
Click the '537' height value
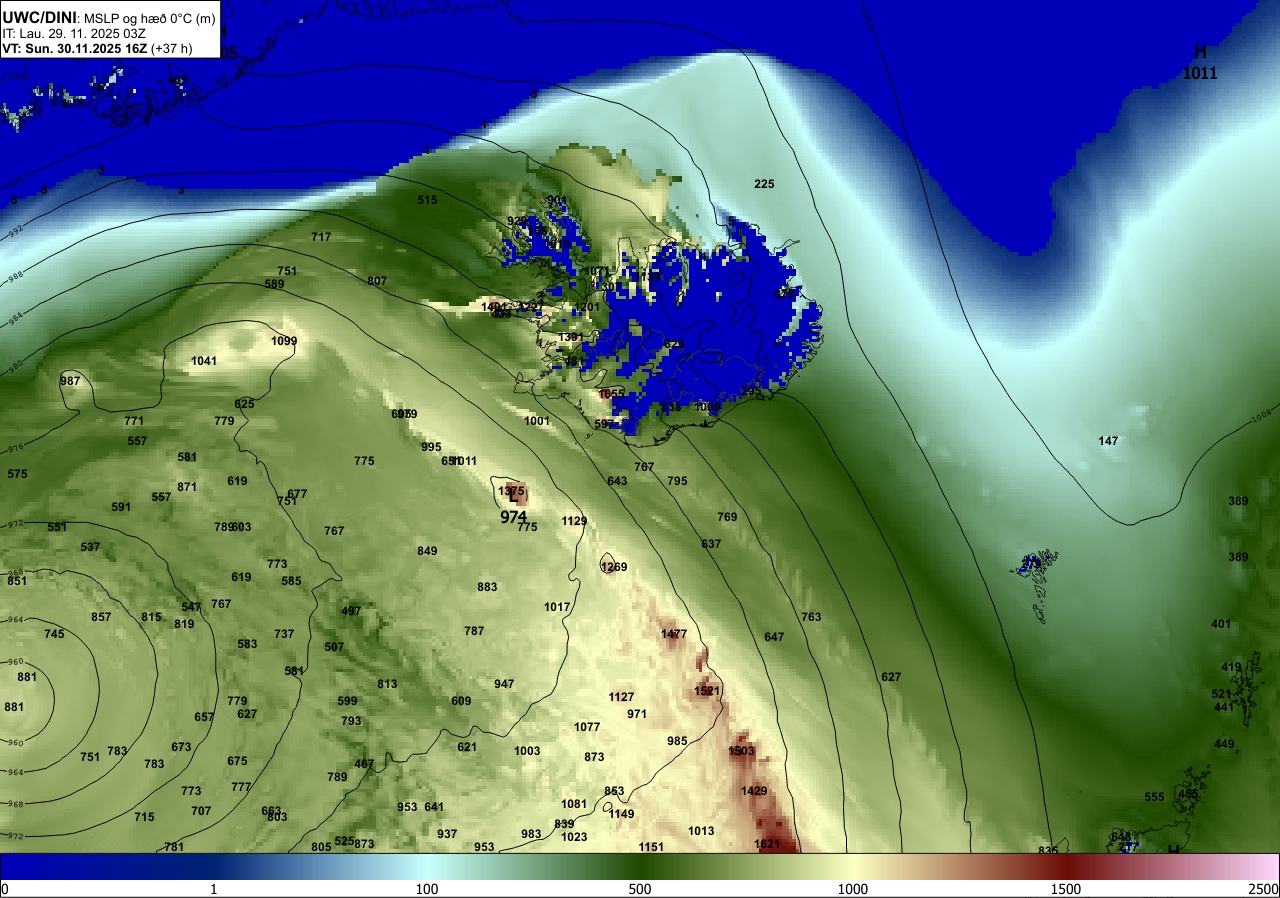tap(90, 547)
